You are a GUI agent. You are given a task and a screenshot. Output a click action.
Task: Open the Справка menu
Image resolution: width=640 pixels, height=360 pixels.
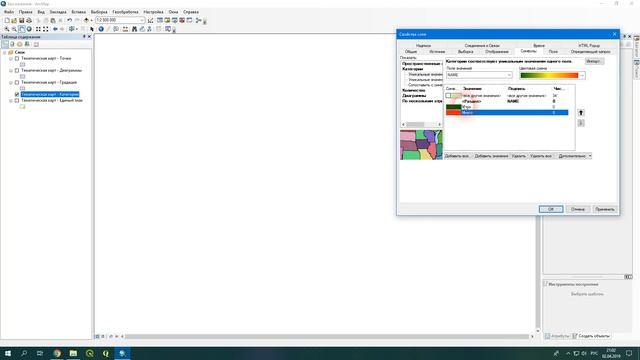(191, 12)
